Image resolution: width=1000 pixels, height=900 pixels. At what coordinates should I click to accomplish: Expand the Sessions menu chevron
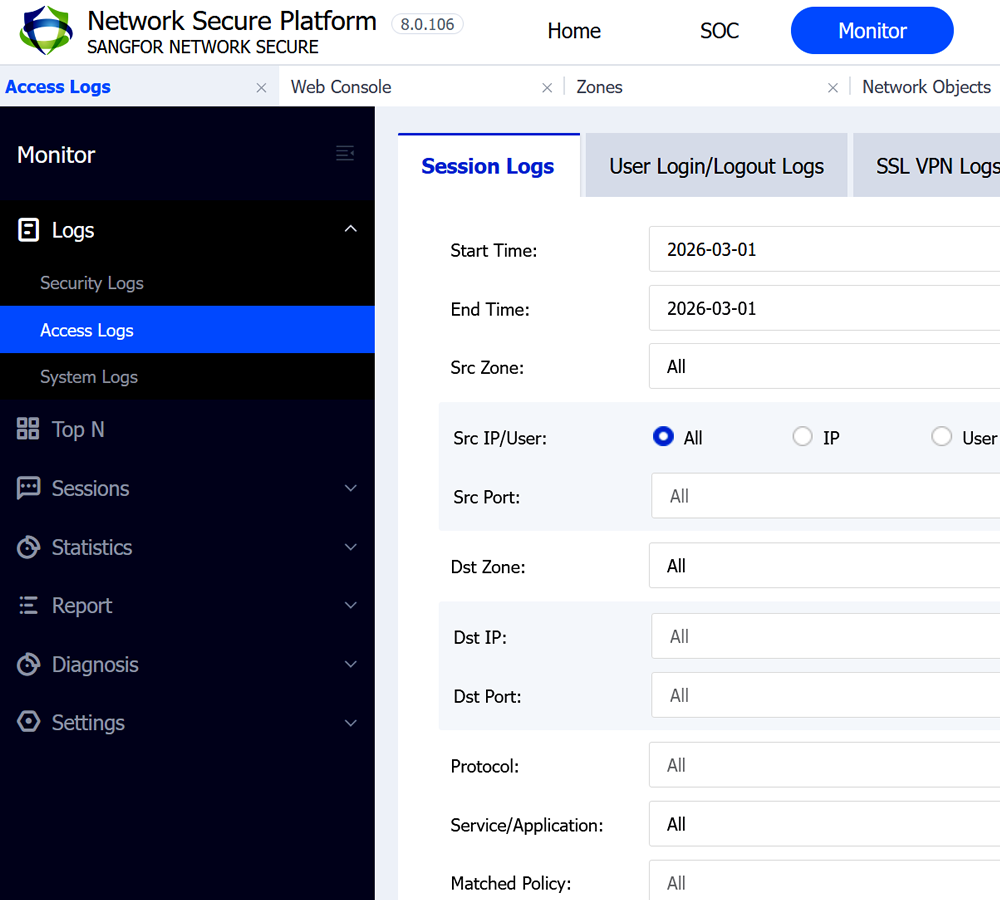point(350,488)
